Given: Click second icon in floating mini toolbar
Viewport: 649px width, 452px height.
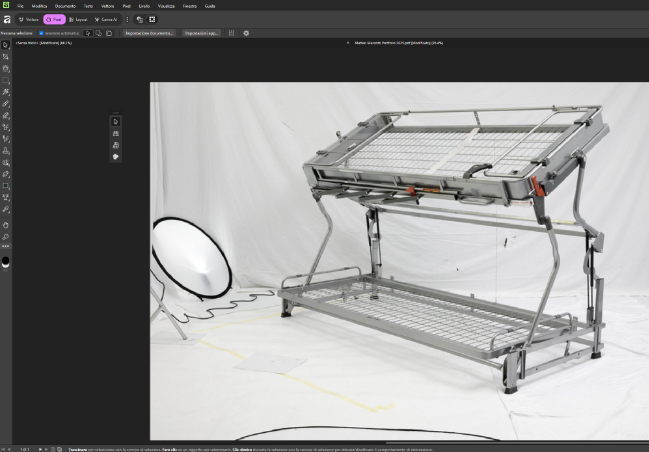Looking at the screenshot, I should [x=115, y=133].
